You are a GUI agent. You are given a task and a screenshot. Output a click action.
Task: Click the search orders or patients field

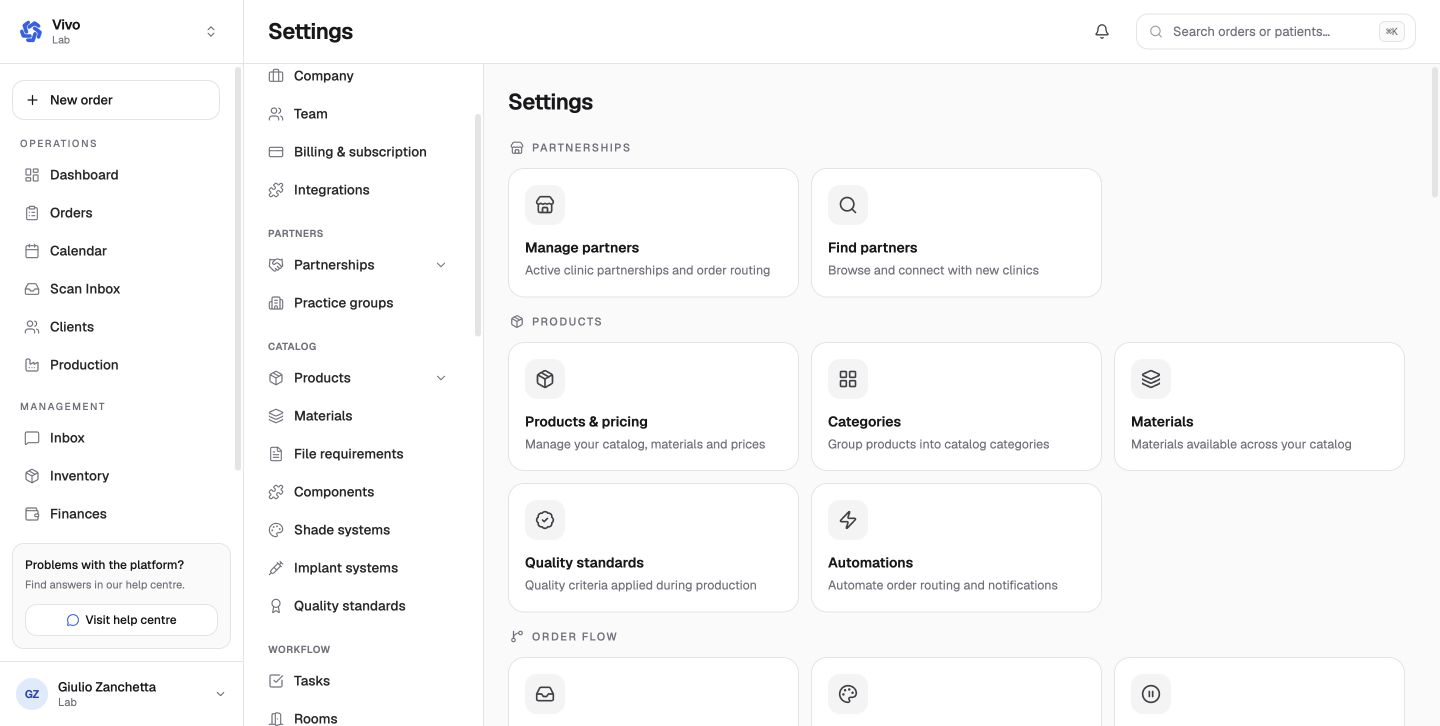1275,31
